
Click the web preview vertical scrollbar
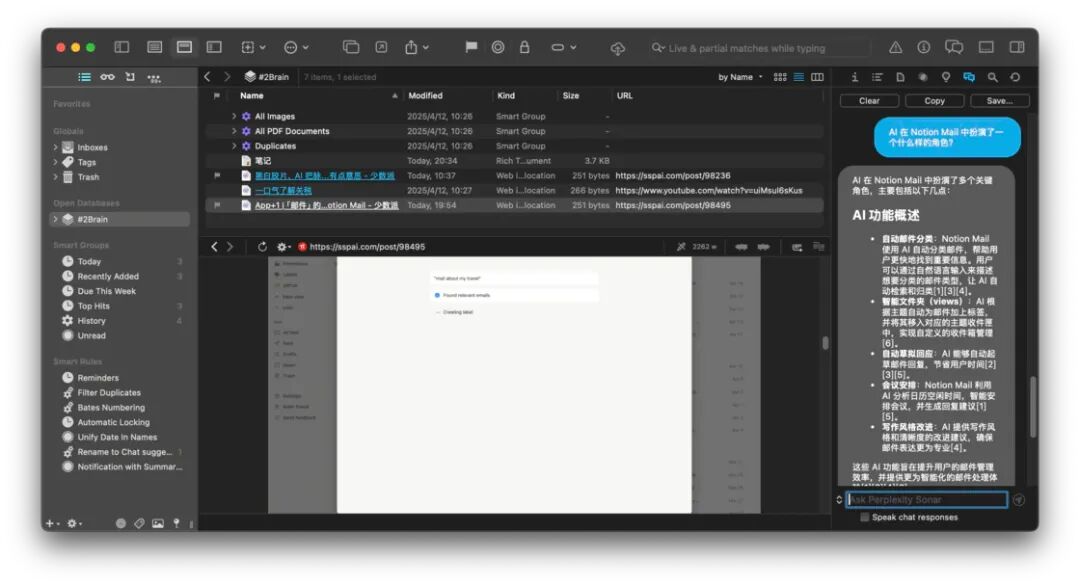pos(825,343)
